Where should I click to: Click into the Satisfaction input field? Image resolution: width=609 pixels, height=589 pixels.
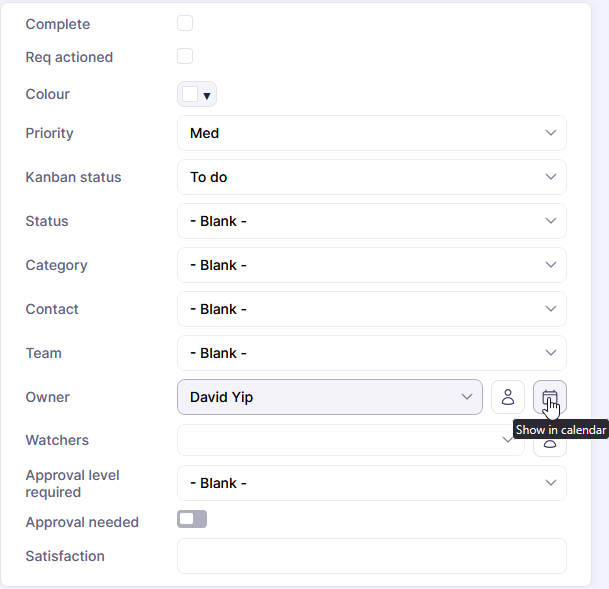371,556
